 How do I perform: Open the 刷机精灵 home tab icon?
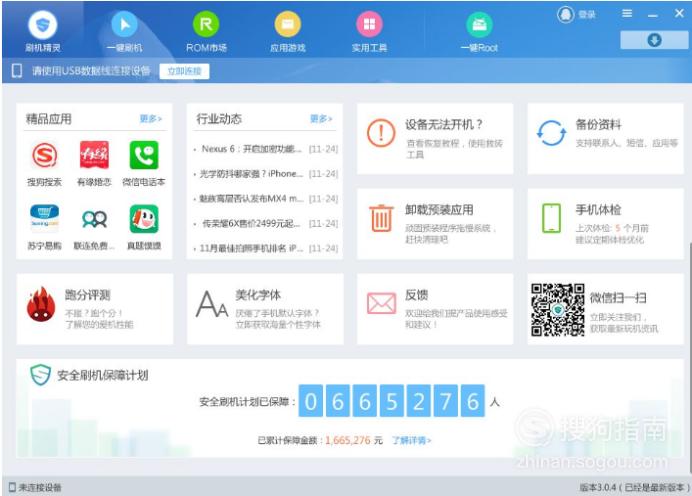coord(42,25)
